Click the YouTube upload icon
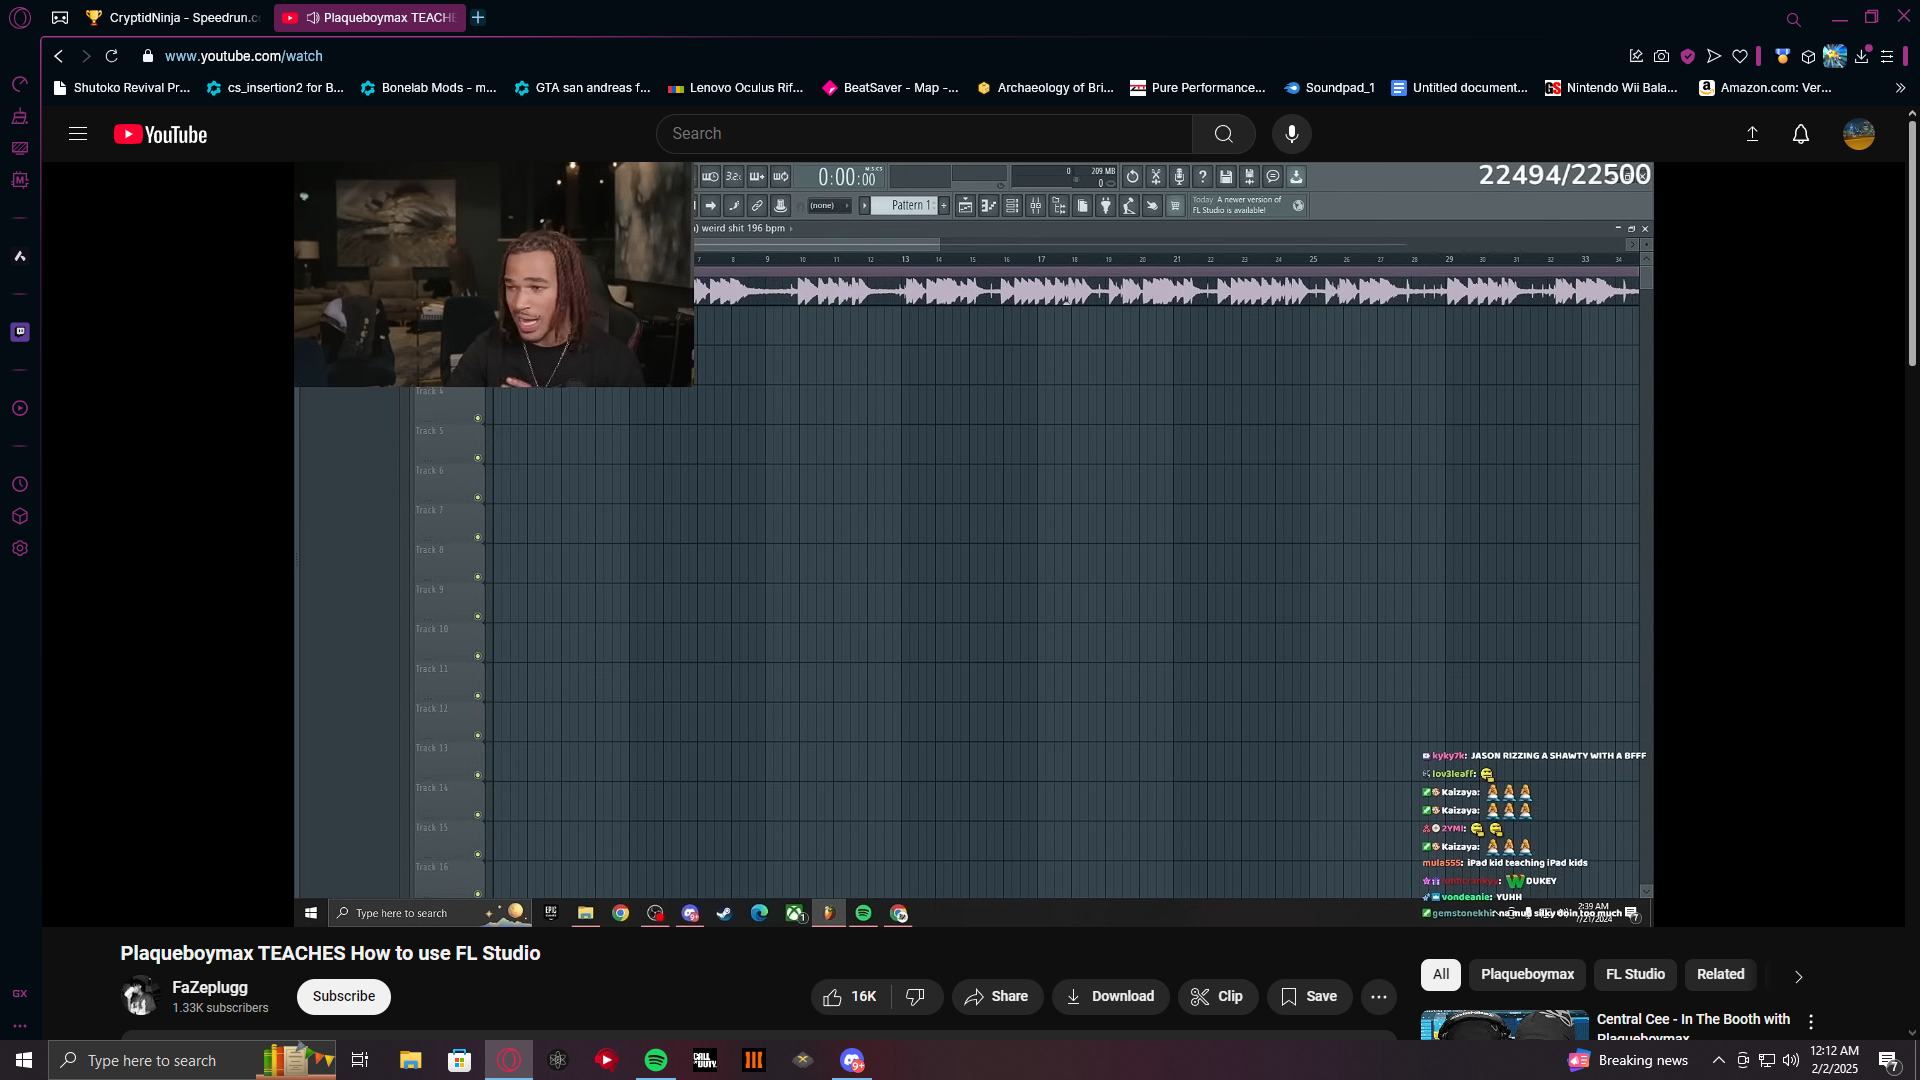The image size is (1920, 1080). pyautogui.click(x=1752, y=134)
